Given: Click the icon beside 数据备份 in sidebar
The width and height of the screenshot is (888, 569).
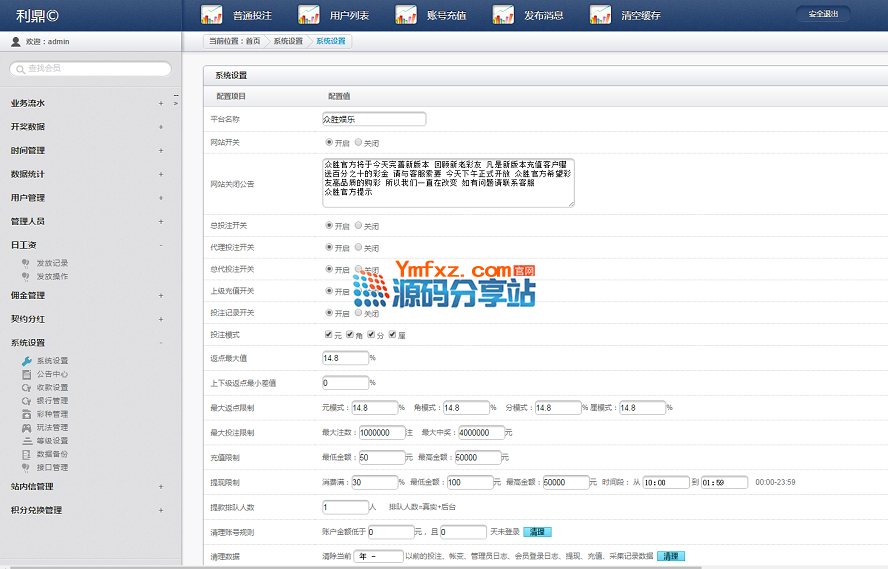Looking at the screenshot, I should (x=27, y=454).
